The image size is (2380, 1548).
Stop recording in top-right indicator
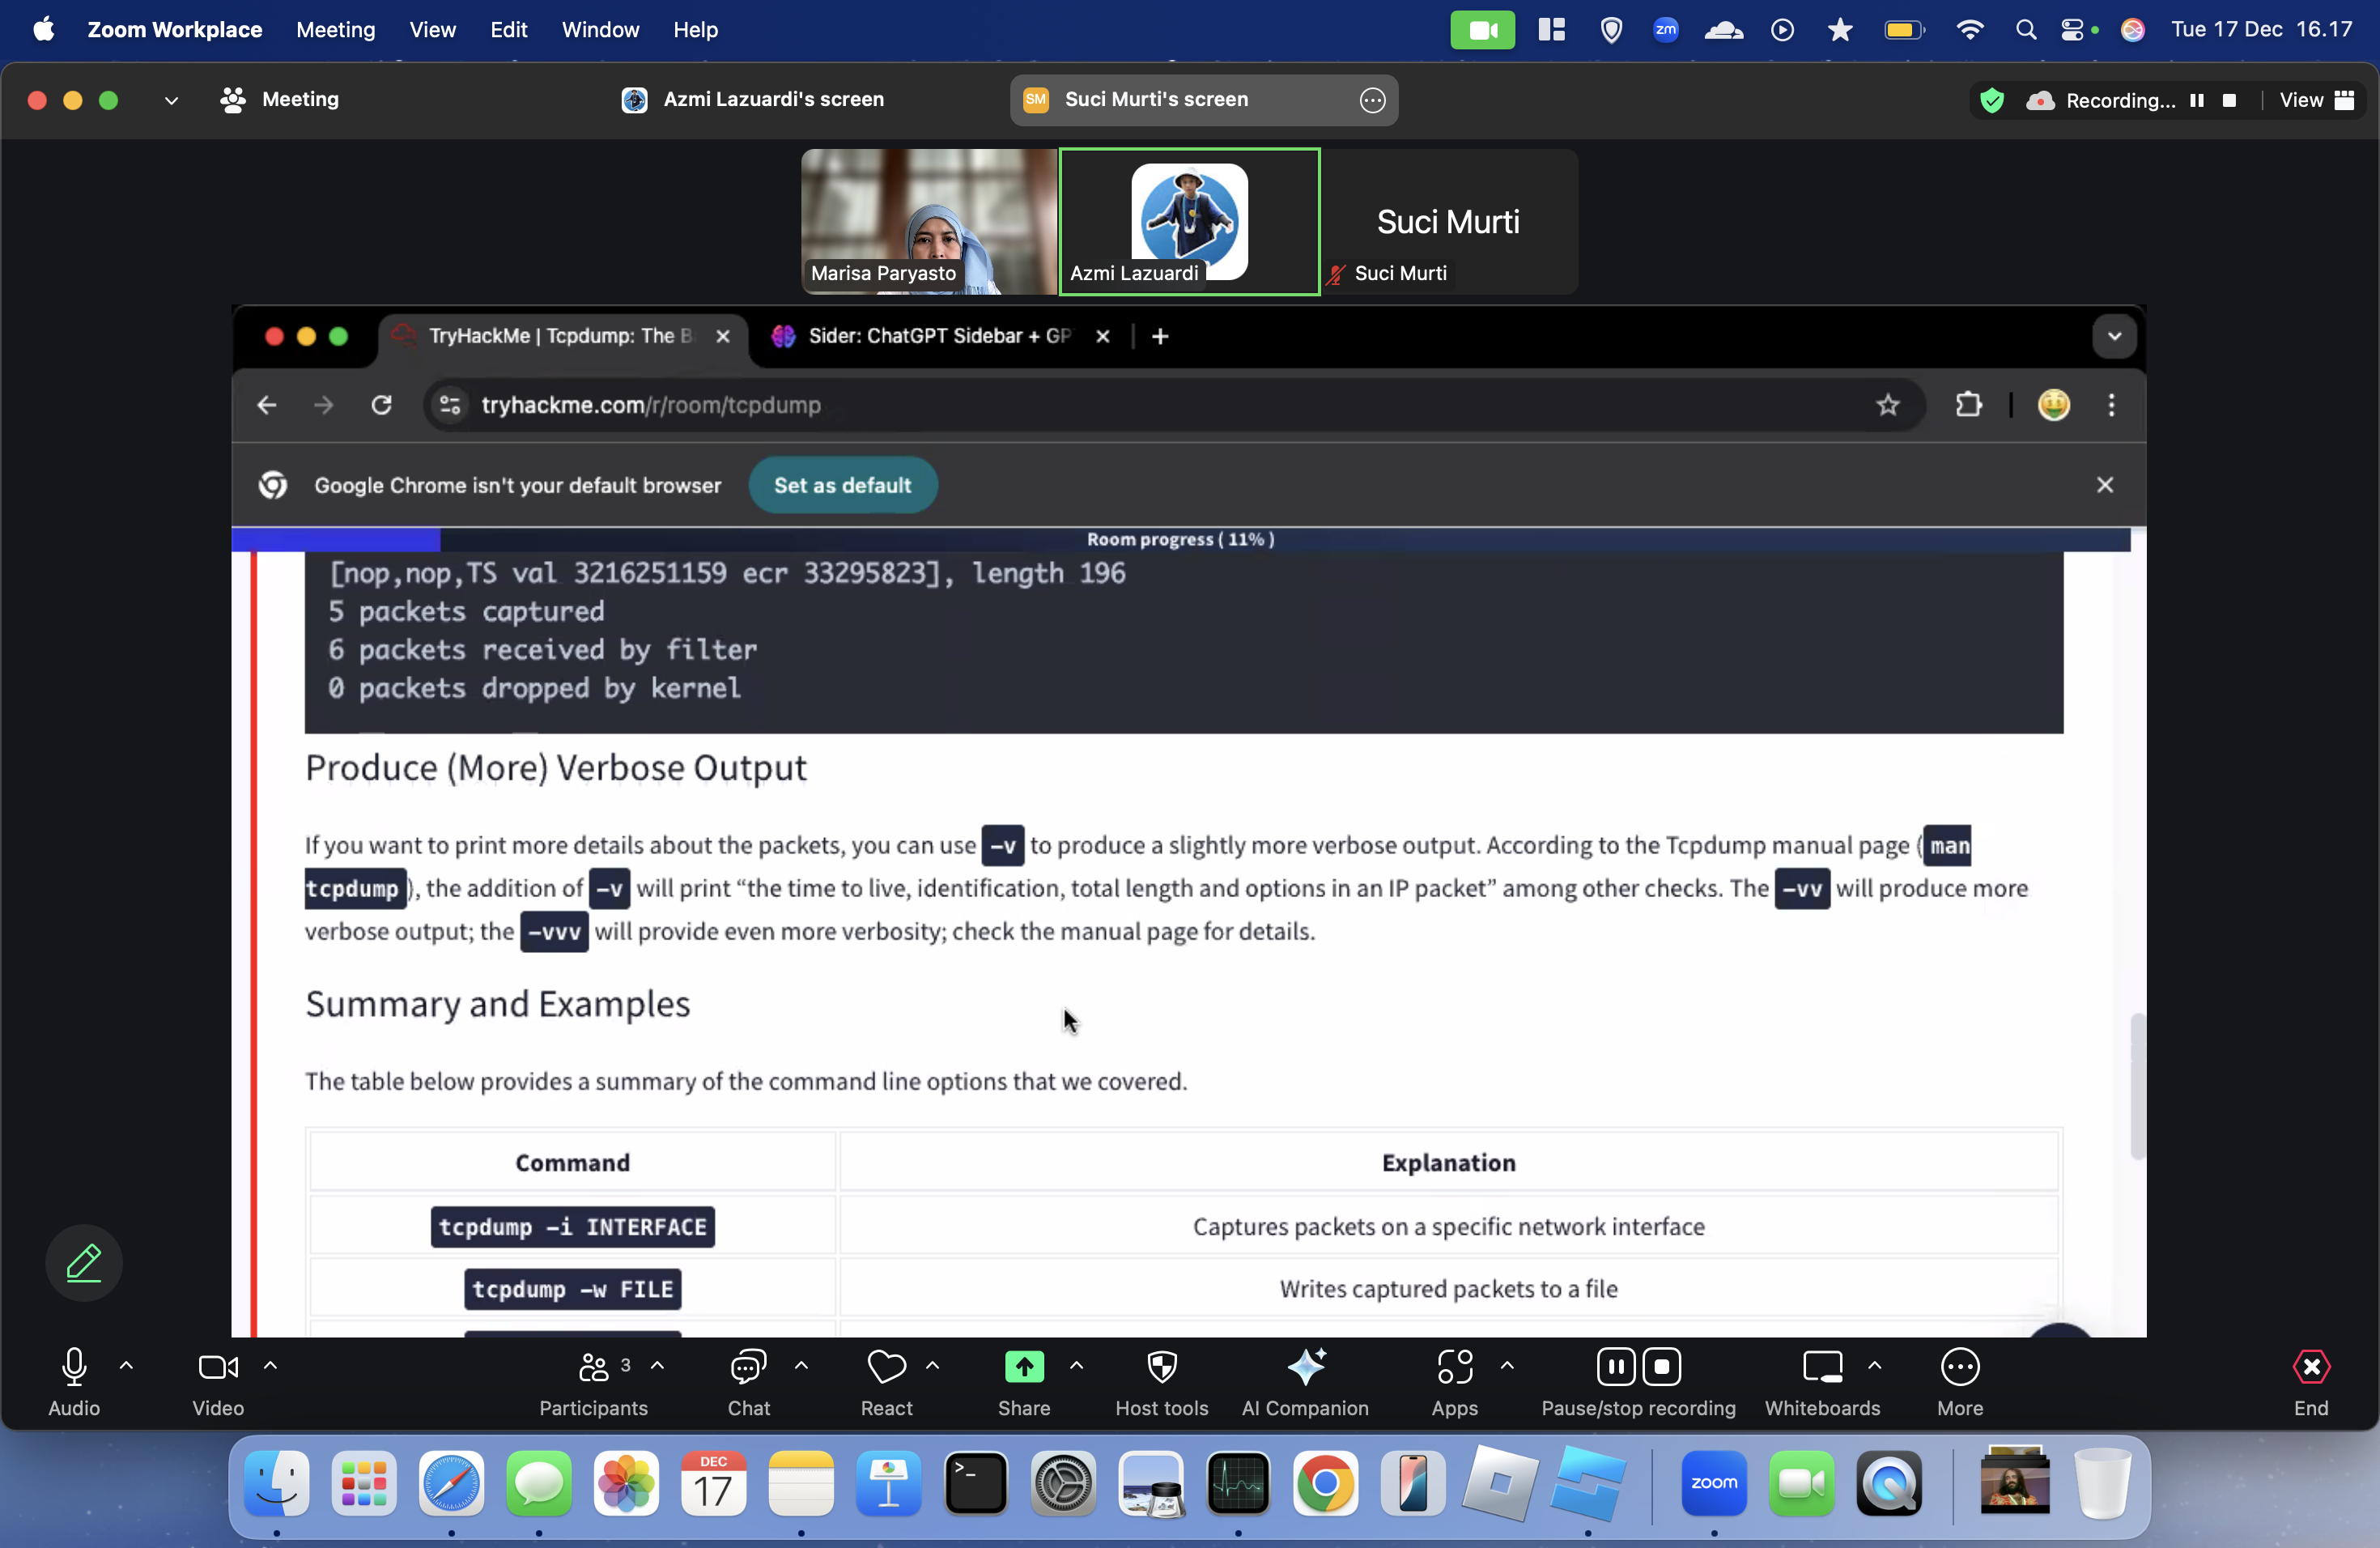pyautogui.click(x=2229, y=100)
